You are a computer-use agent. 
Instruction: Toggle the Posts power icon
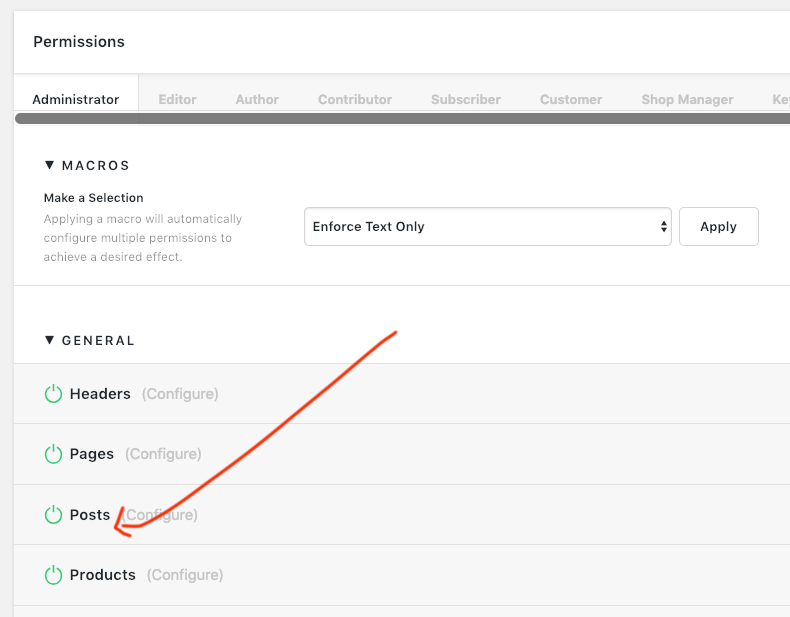(x=54, y=515)
